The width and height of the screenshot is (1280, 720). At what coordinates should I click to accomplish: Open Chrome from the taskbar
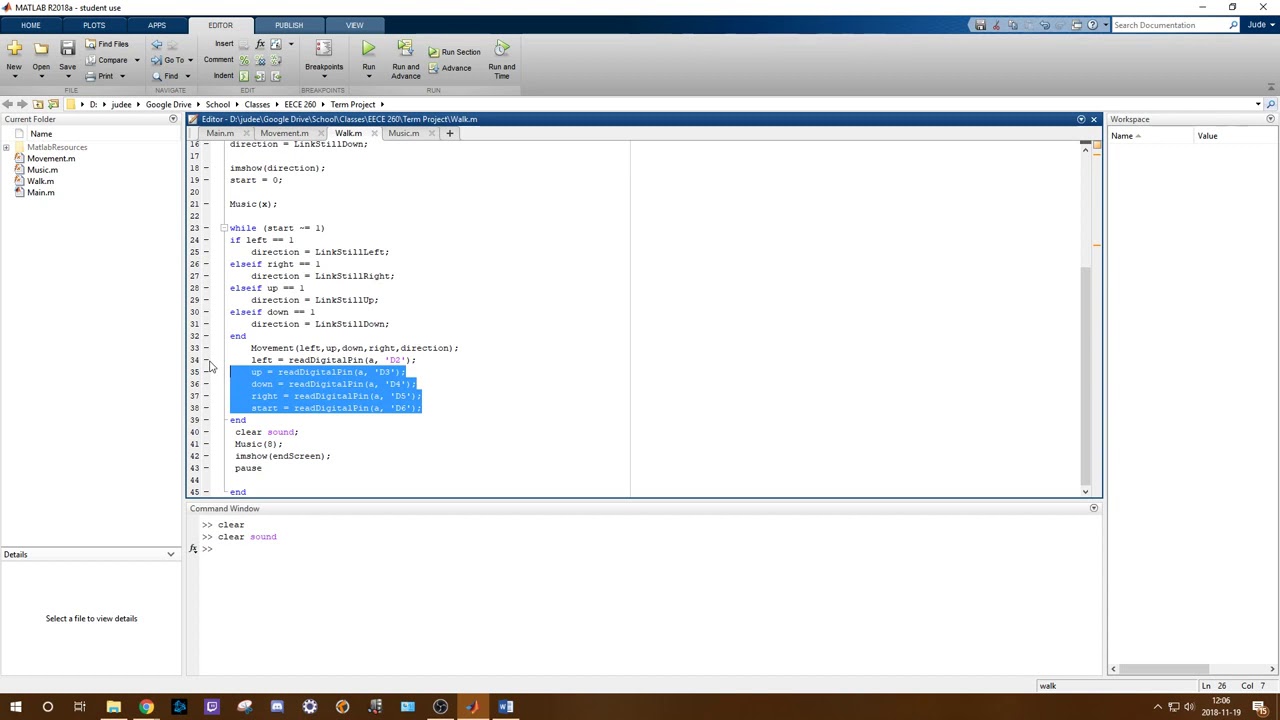[146, 707]
